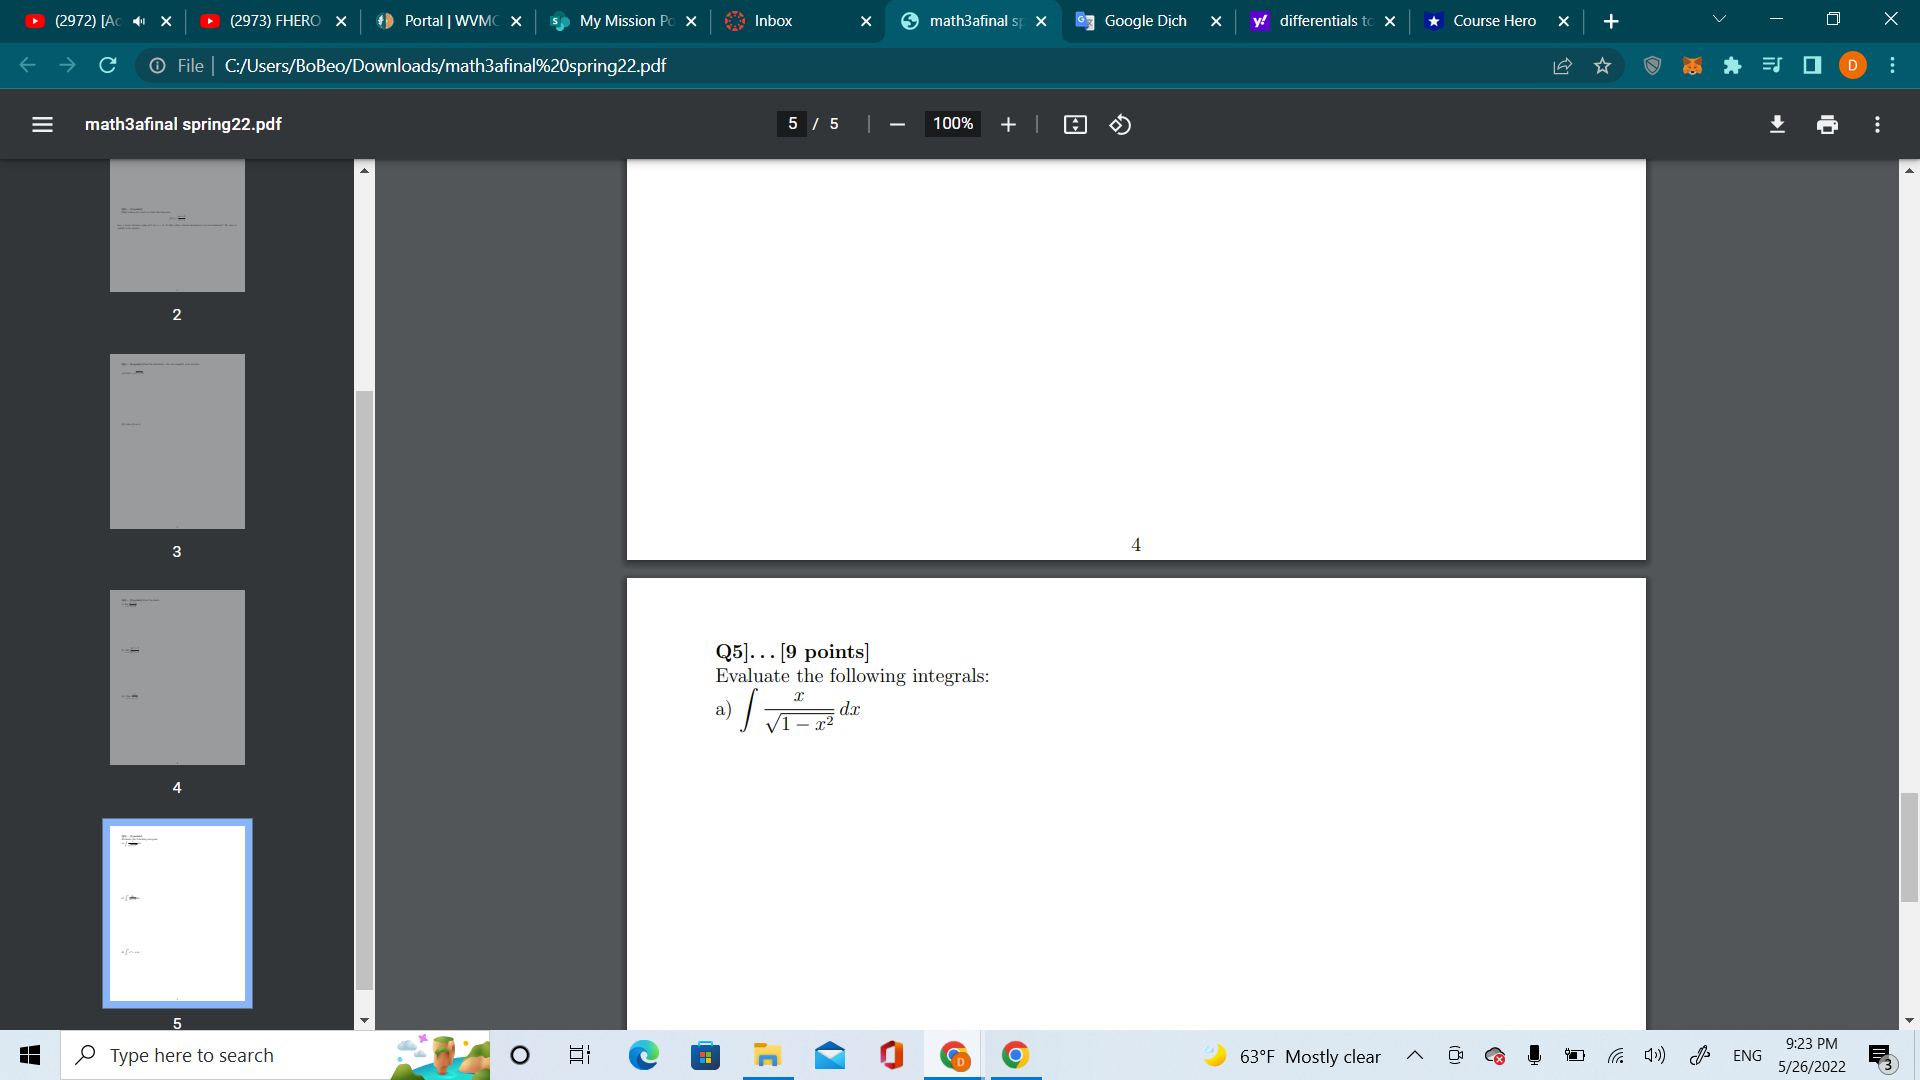Open the PDF sidebar menu
1920x1080 pixels.
pos(42,124)
